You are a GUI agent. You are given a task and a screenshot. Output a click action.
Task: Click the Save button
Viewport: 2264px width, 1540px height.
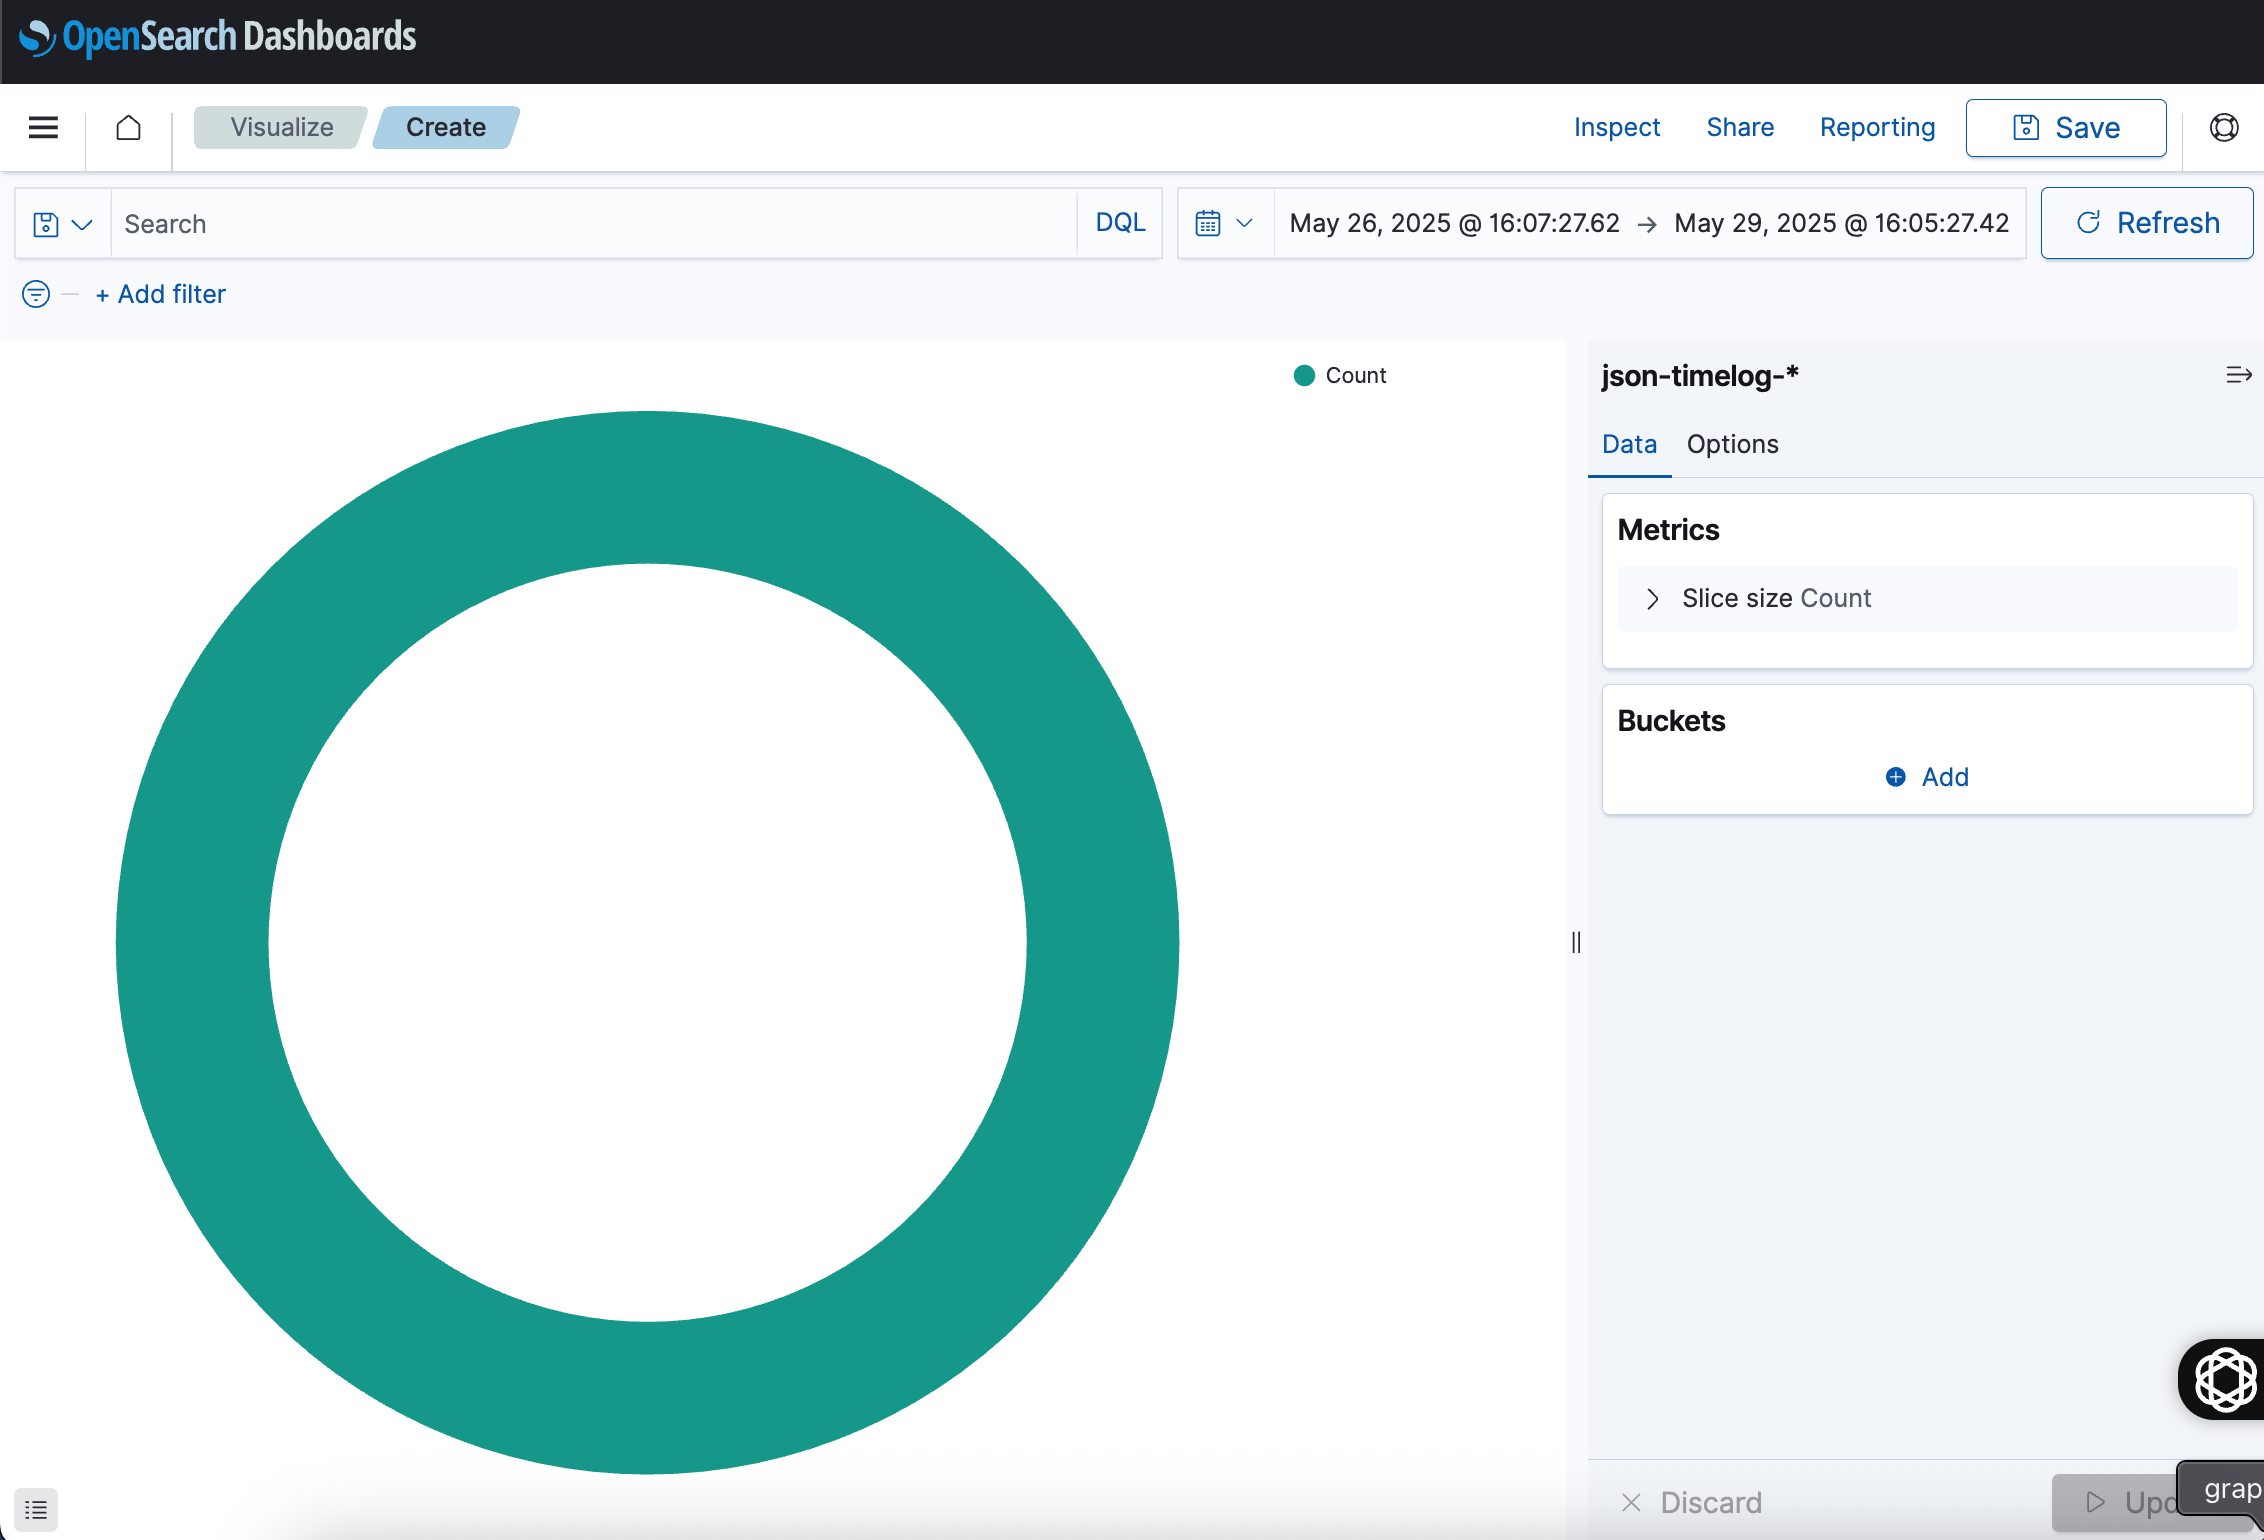[2065, 128]
